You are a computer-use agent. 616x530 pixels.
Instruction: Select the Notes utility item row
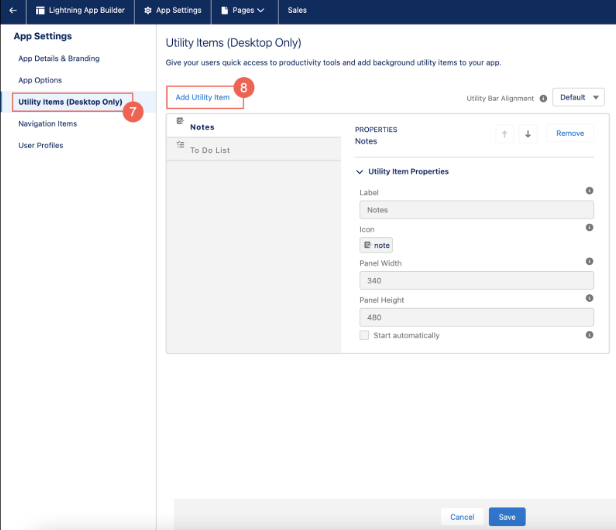(254, 126)
